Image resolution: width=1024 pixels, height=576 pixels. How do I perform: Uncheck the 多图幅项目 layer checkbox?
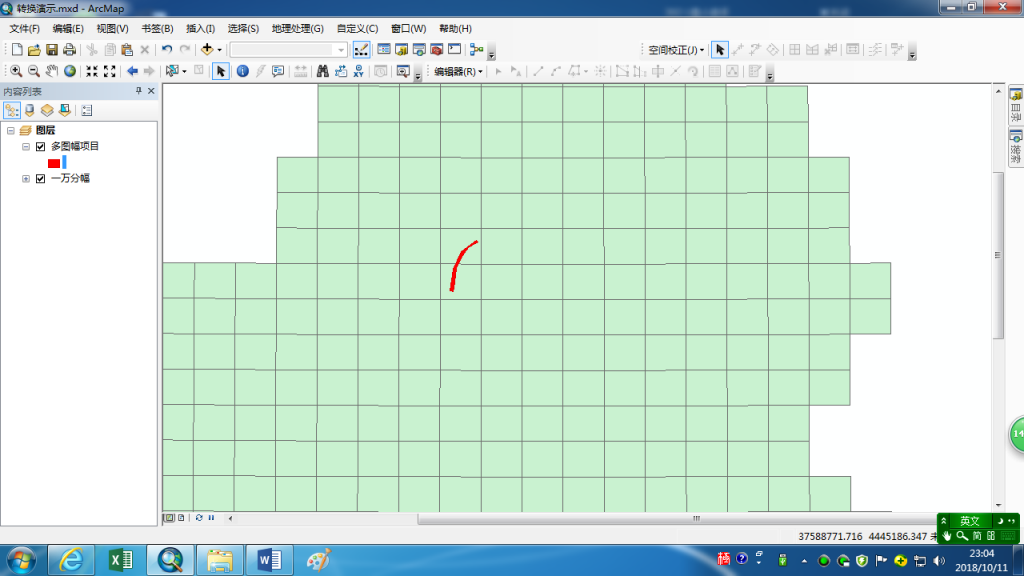tap(41, 147)
